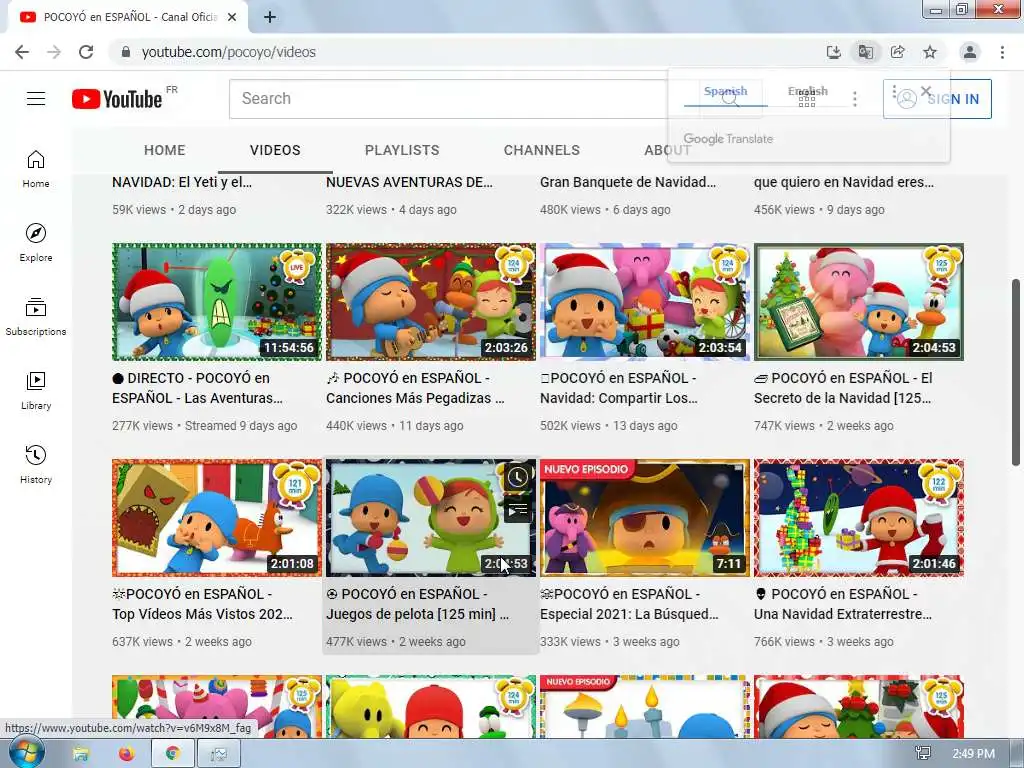Click the Google Translate icon in address bar

(x=865, y=52)
